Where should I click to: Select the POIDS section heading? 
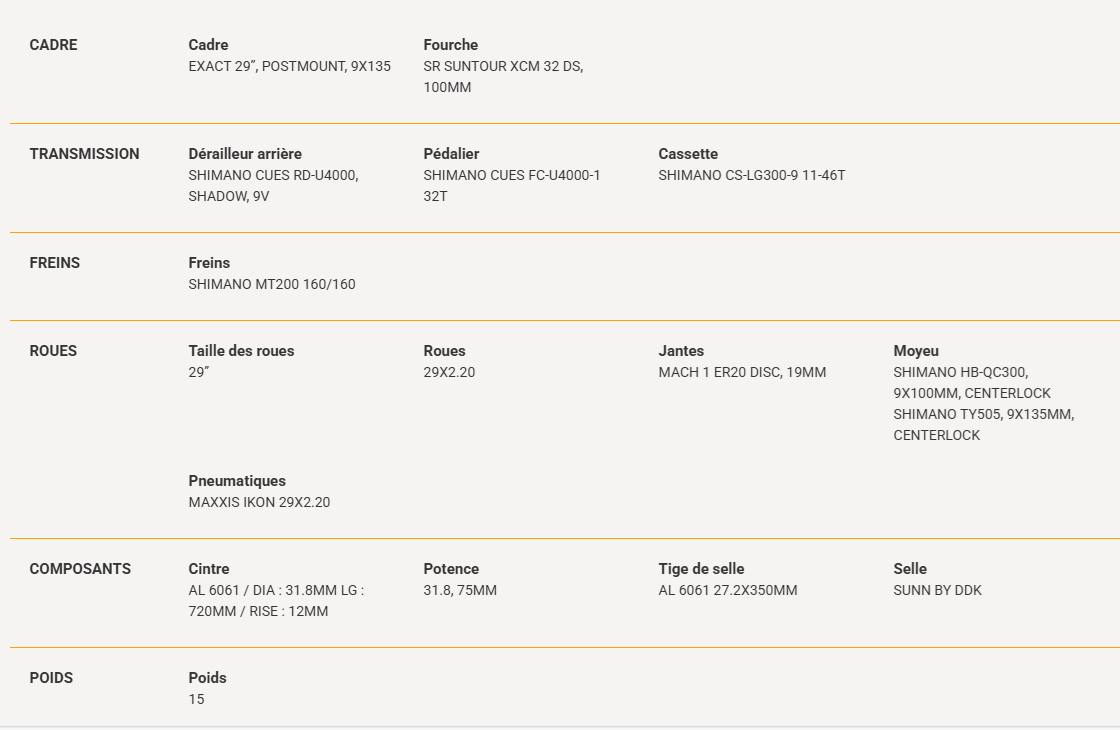pyautogui.click(x=51, y=678)
